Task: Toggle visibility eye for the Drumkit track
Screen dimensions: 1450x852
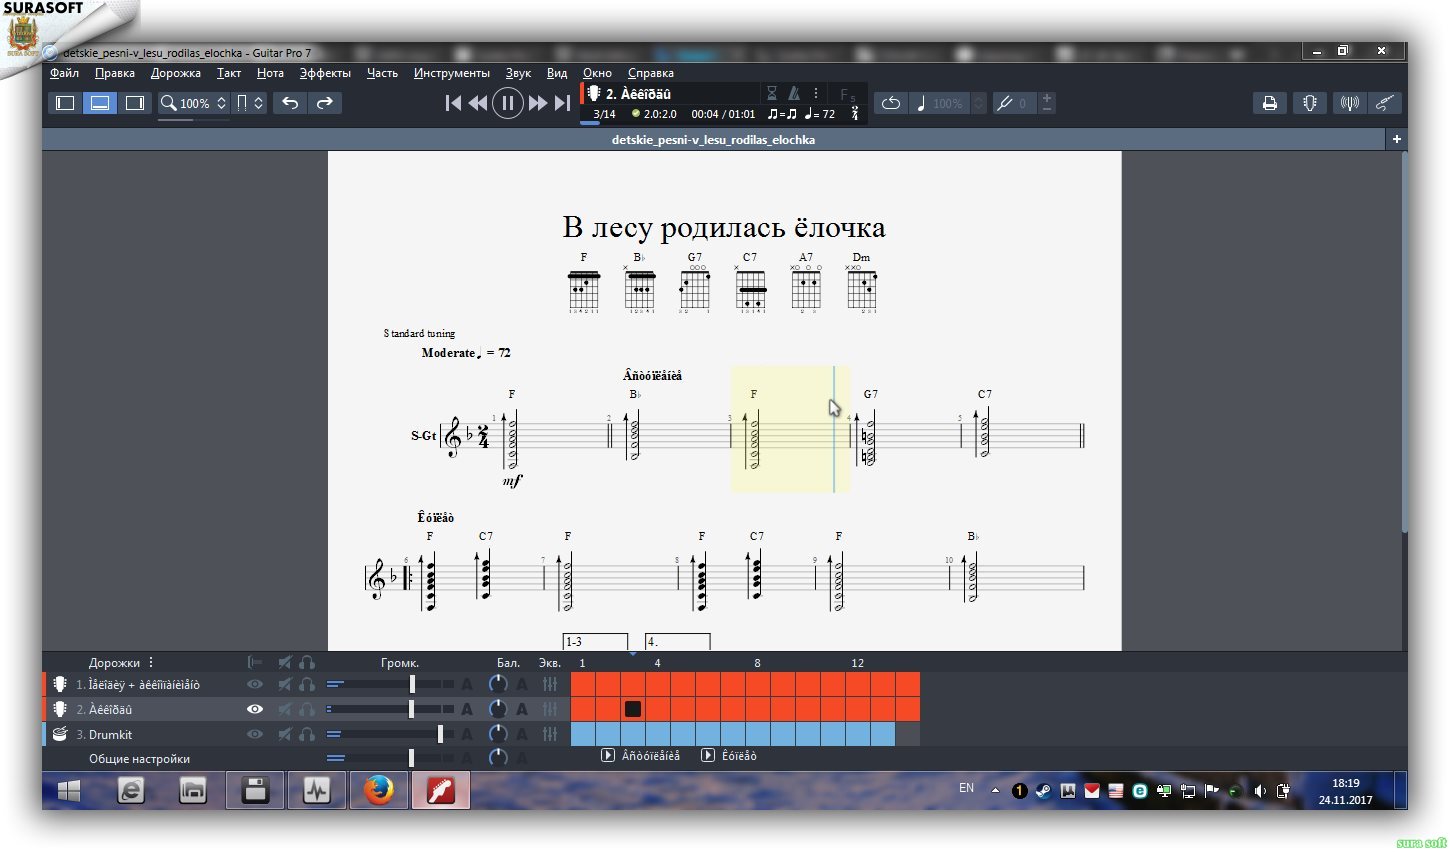Action: (x=255, y=734)
